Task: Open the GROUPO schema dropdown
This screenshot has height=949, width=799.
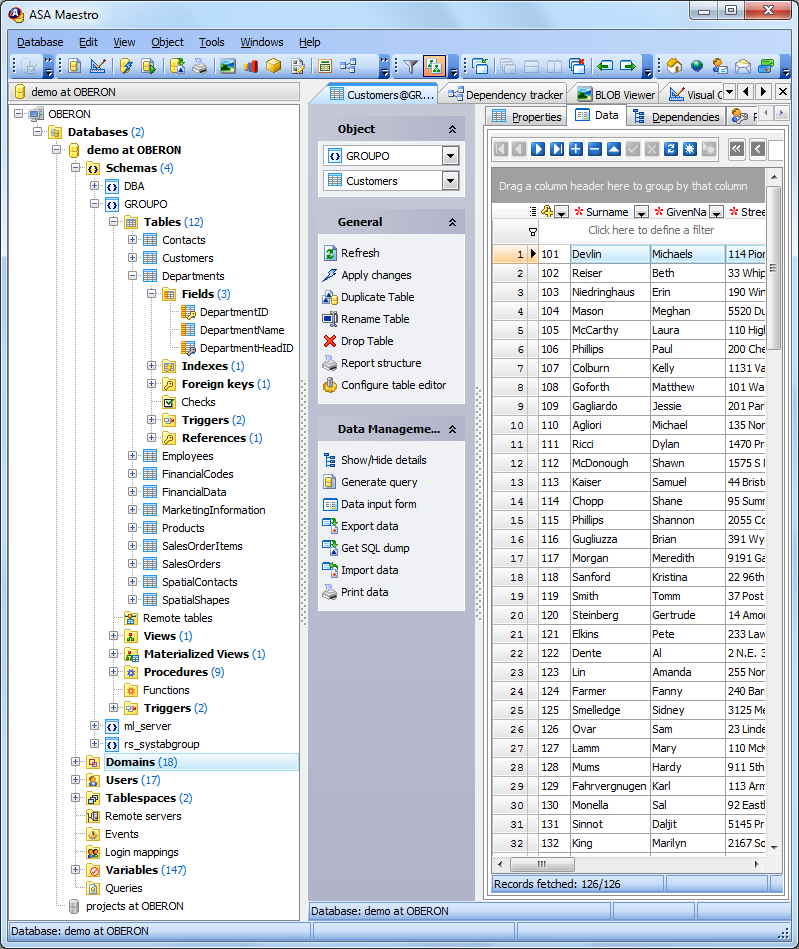Action: click(450, 156)
